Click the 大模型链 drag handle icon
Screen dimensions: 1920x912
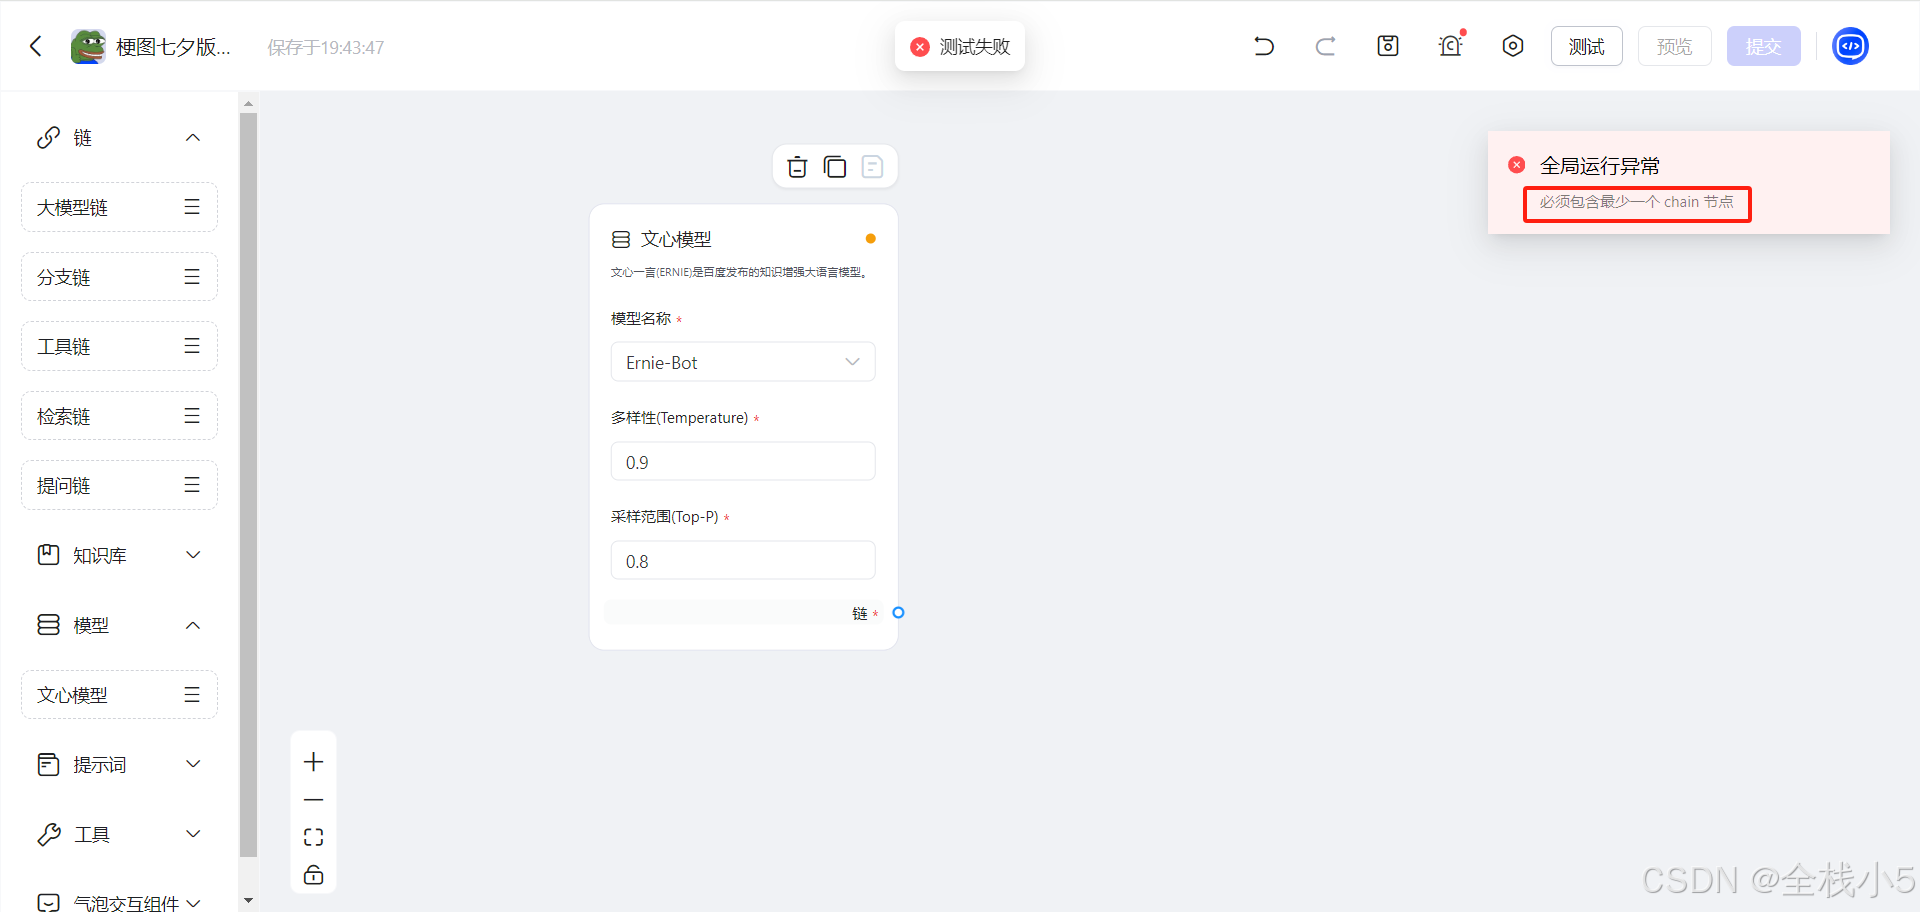pyautogui.click(x=192, y=207)
